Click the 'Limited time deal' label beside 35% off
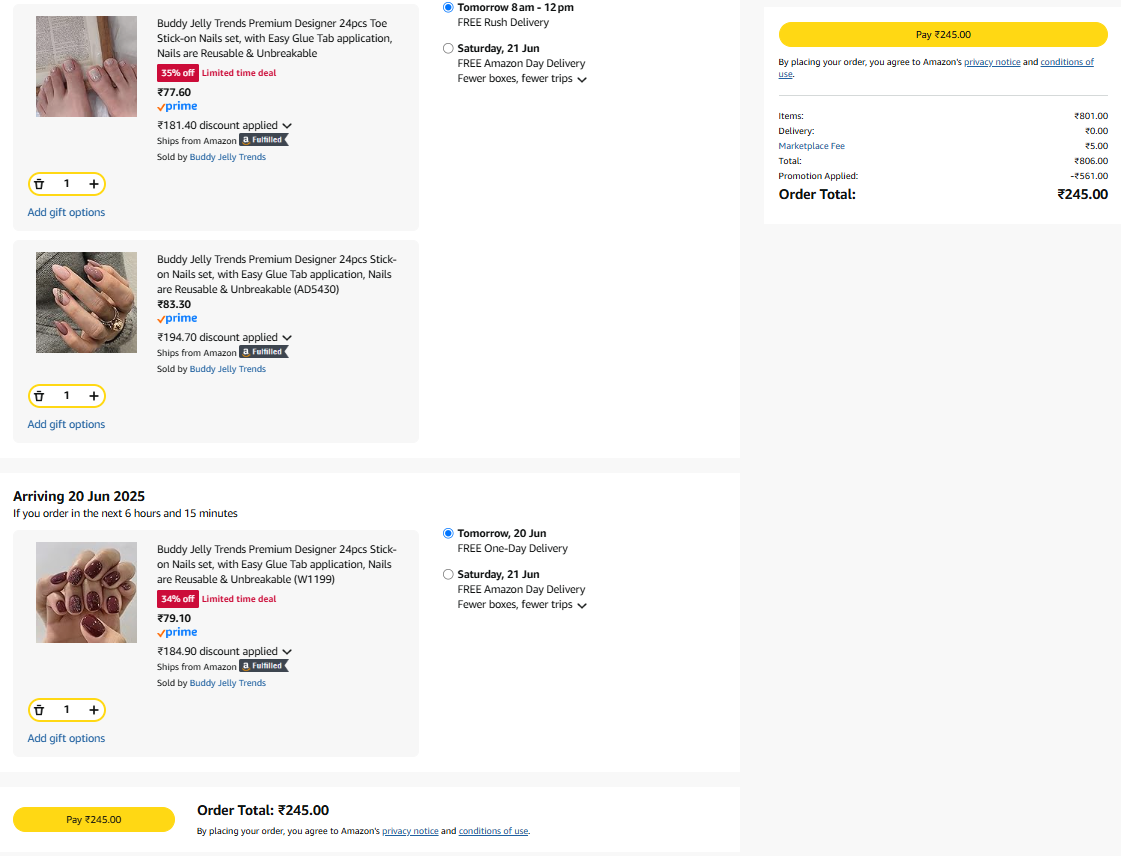The image size is (1121, 856). click(x=239, y=73)
